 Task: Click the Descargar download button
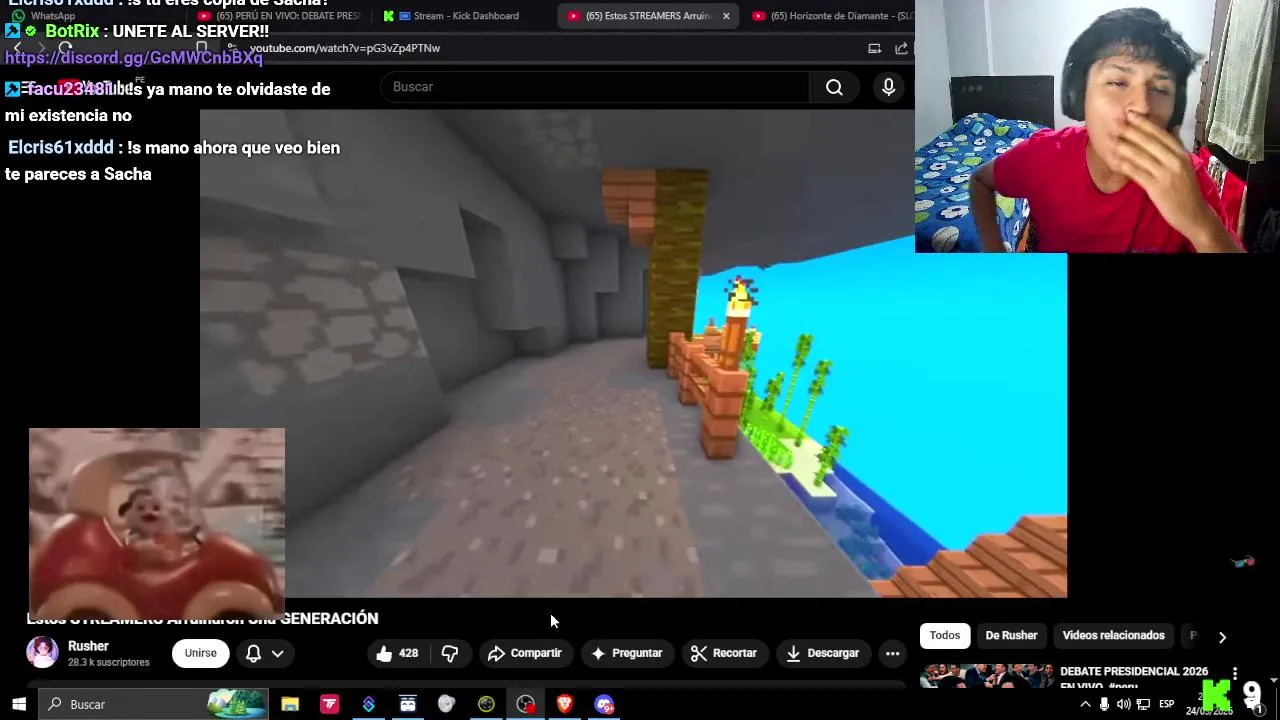pos(822,653)
